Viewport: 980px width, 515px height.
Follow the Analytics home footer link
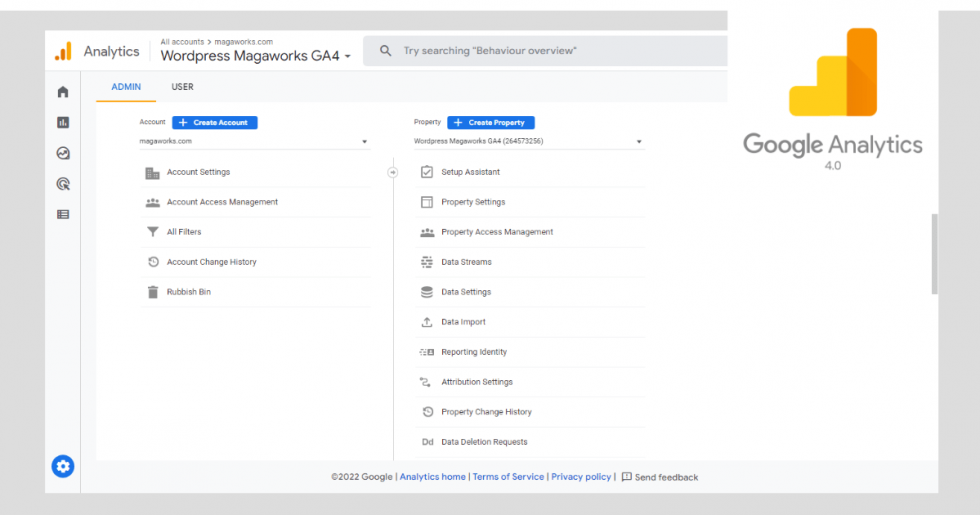432,477
